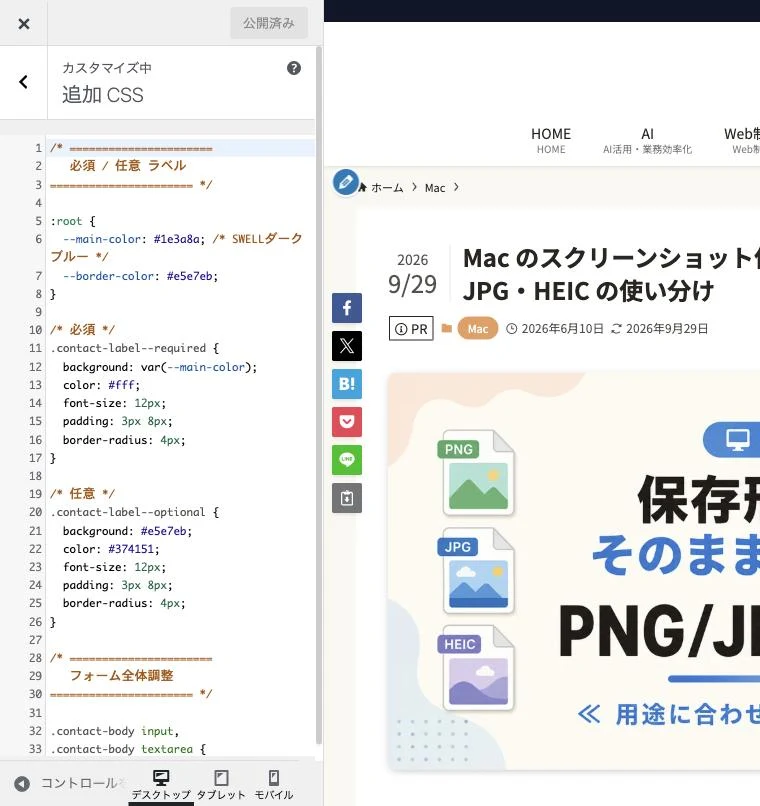Close the customizer with the X icon

click(x=24, y=24)
